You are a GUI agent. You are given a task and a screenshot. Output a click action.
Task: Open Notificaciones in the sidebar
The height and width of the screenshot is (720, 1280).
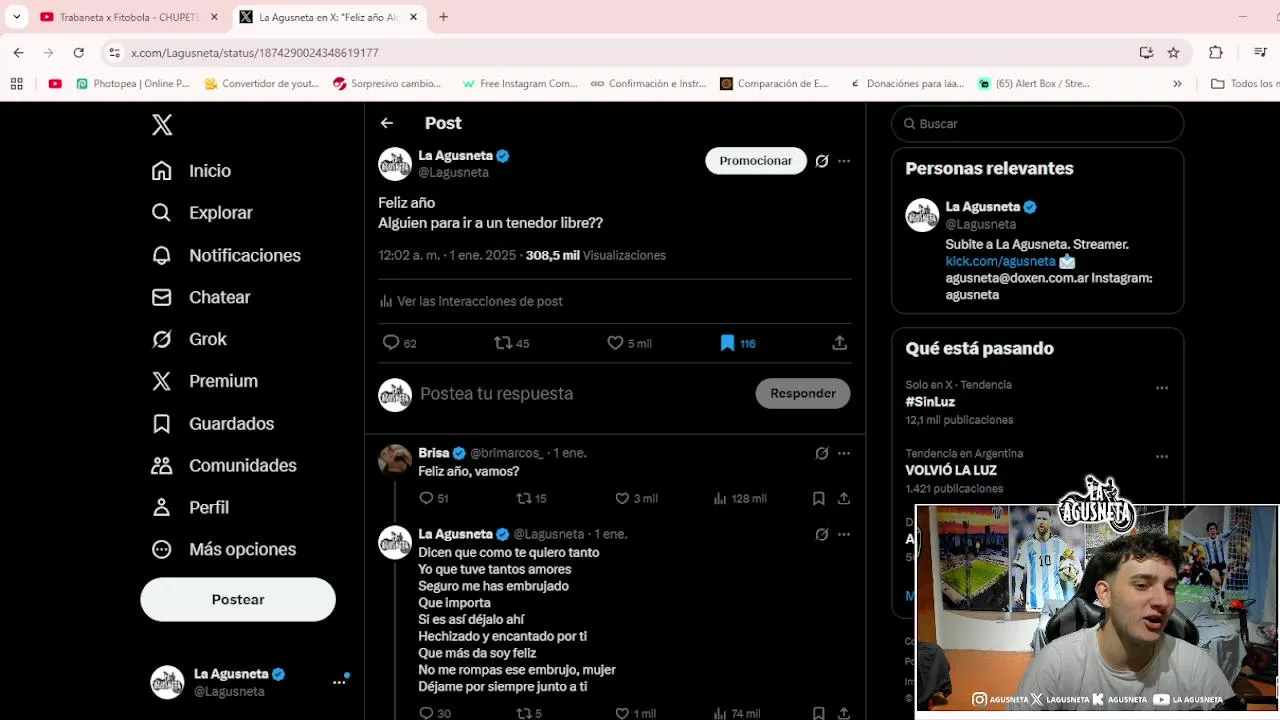(x=226, y=255)
